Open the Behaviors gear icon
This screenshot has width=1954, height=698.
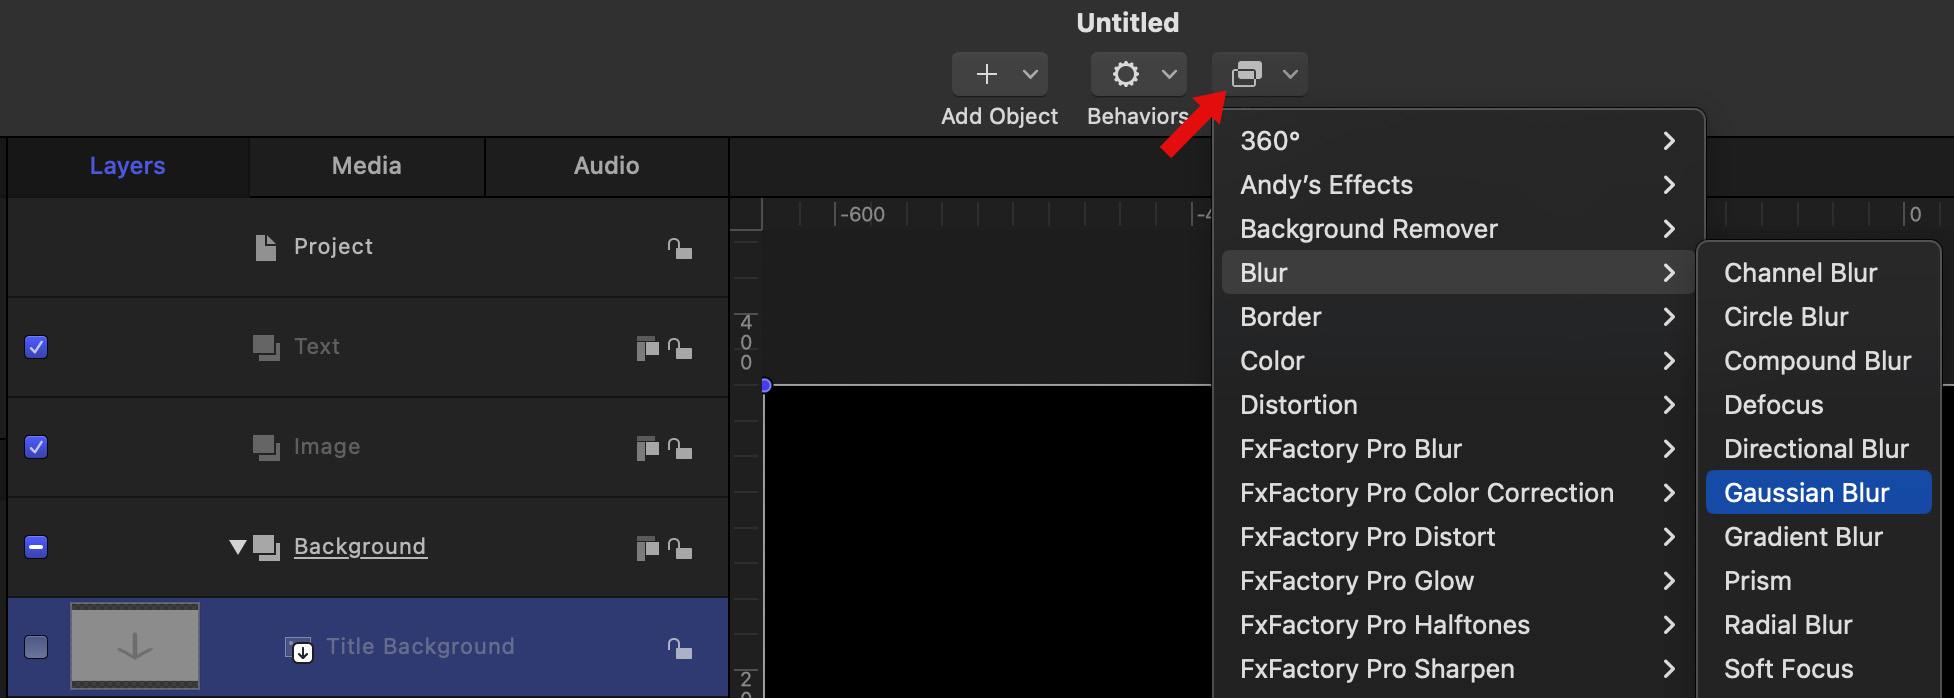click(x=1126, y=74)
